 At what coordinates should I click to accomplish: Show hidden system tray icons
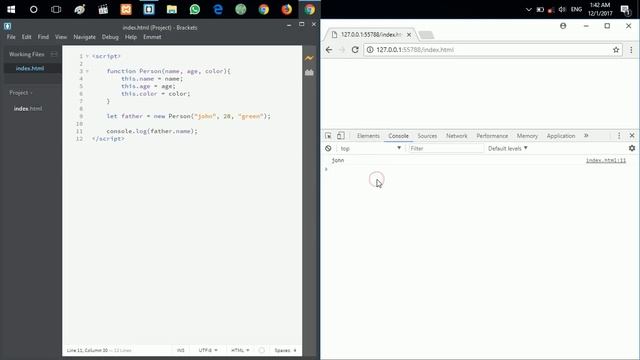(529, 9)
